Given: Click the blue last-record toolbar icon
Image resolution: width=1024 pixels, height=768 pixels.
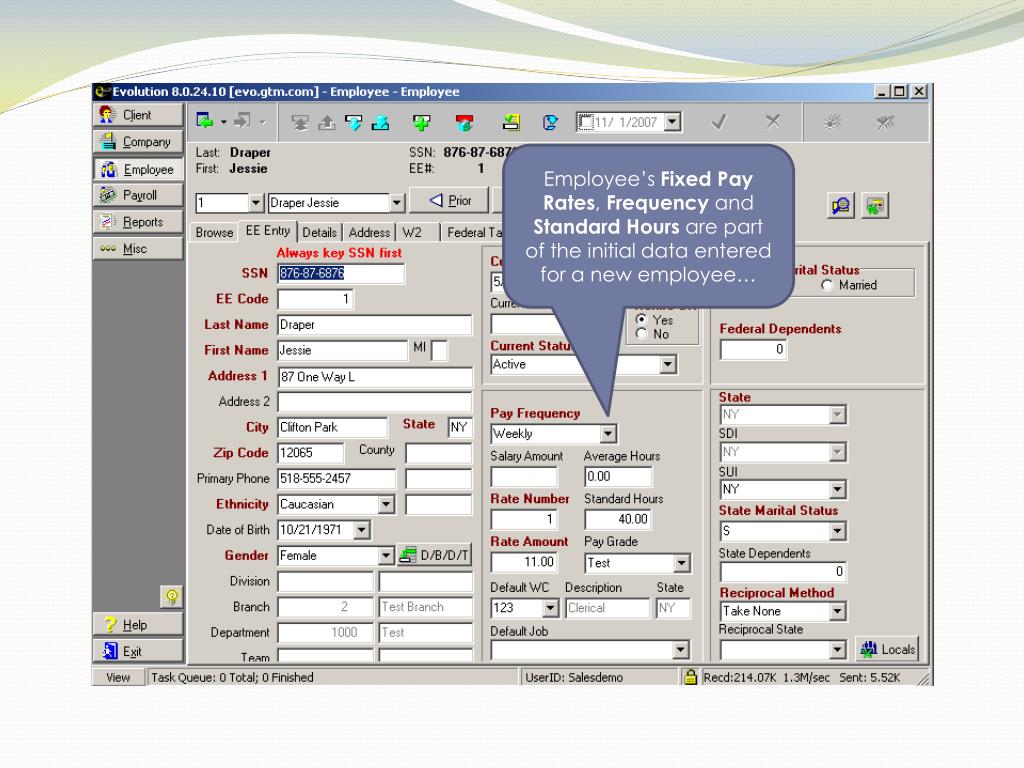Looking at the screenshot, I should point(380,122).
